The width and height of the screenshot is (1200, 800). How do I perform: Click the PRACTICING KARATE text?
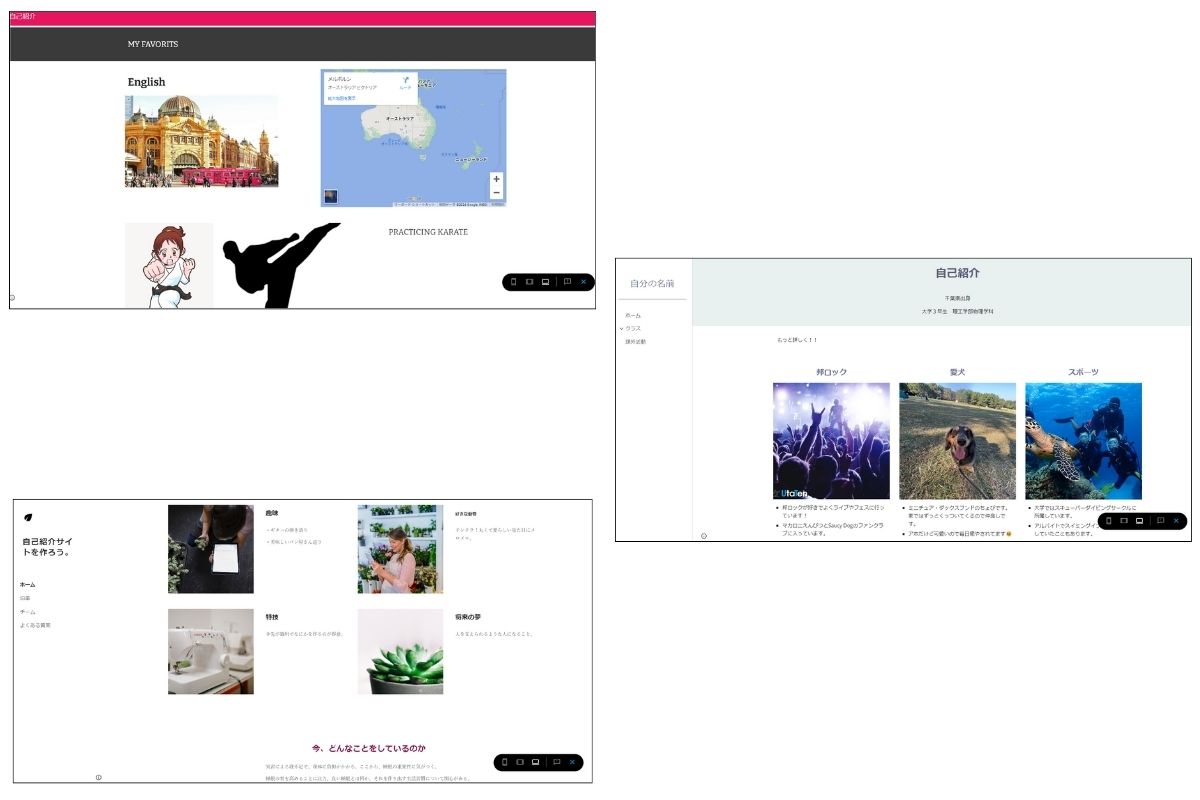428,232
